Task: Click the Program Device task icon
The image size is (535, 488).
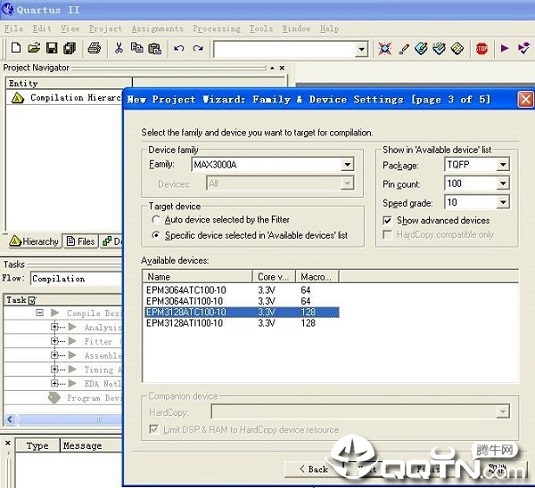Action: pyautogui.click(x=54, y=398)
